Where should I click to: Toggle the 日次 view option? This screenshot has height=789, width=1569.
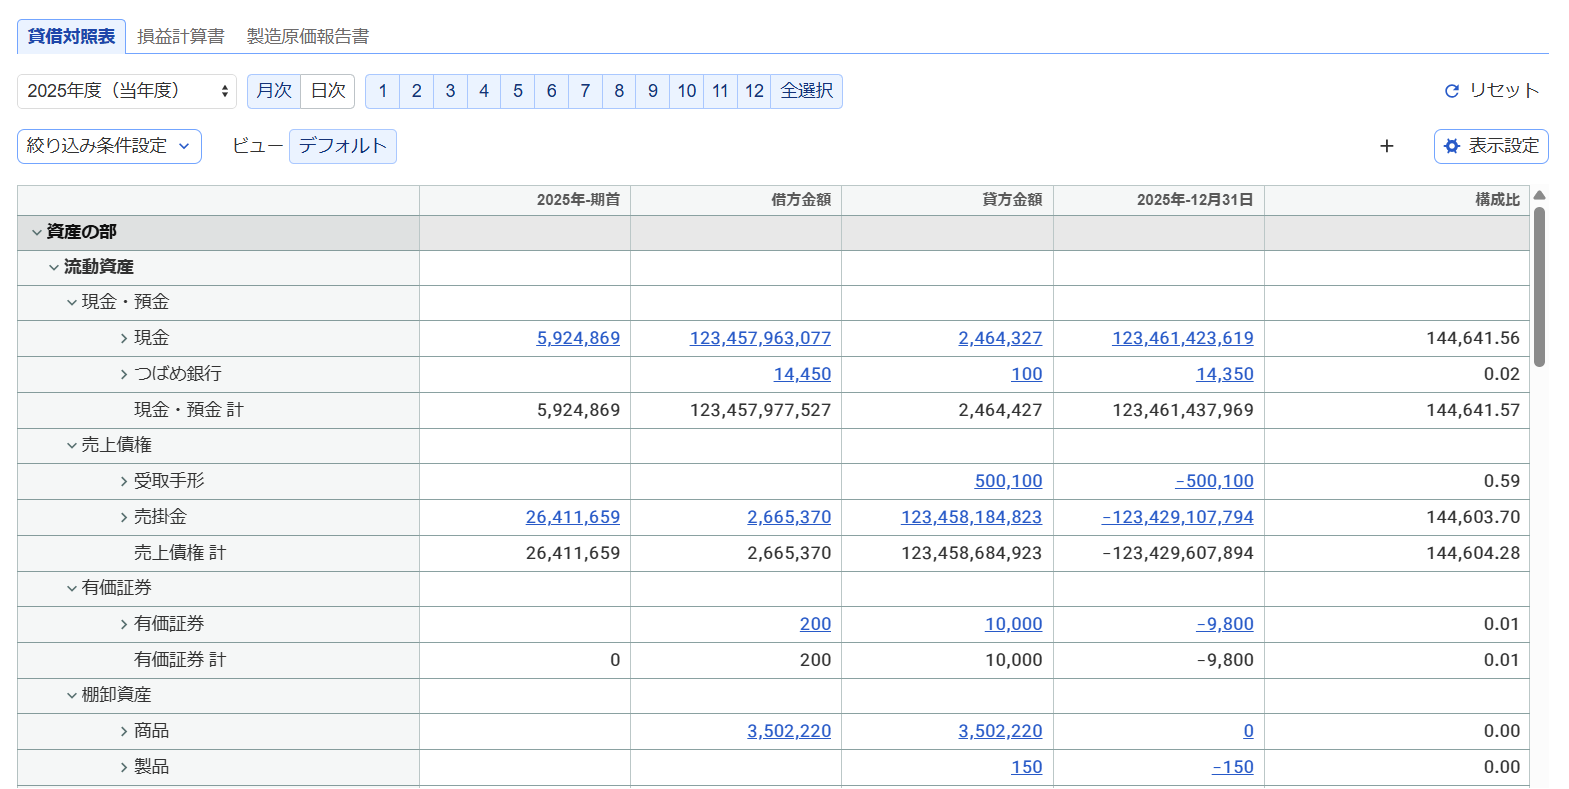click(328, 91)
